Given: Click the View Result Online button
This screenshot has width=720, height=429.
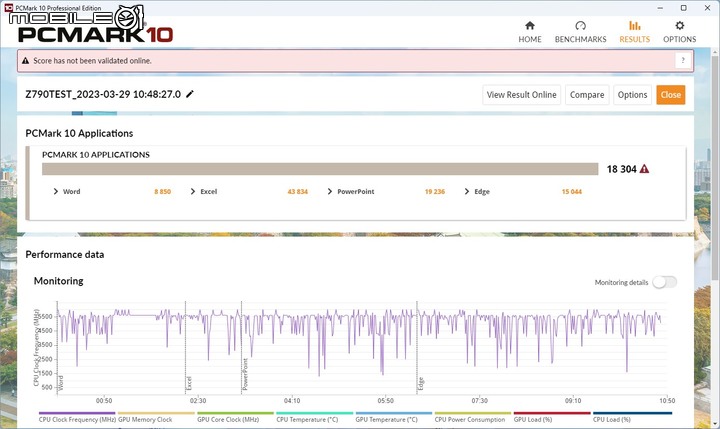Looking at the screenshot, I should [521, 95].
